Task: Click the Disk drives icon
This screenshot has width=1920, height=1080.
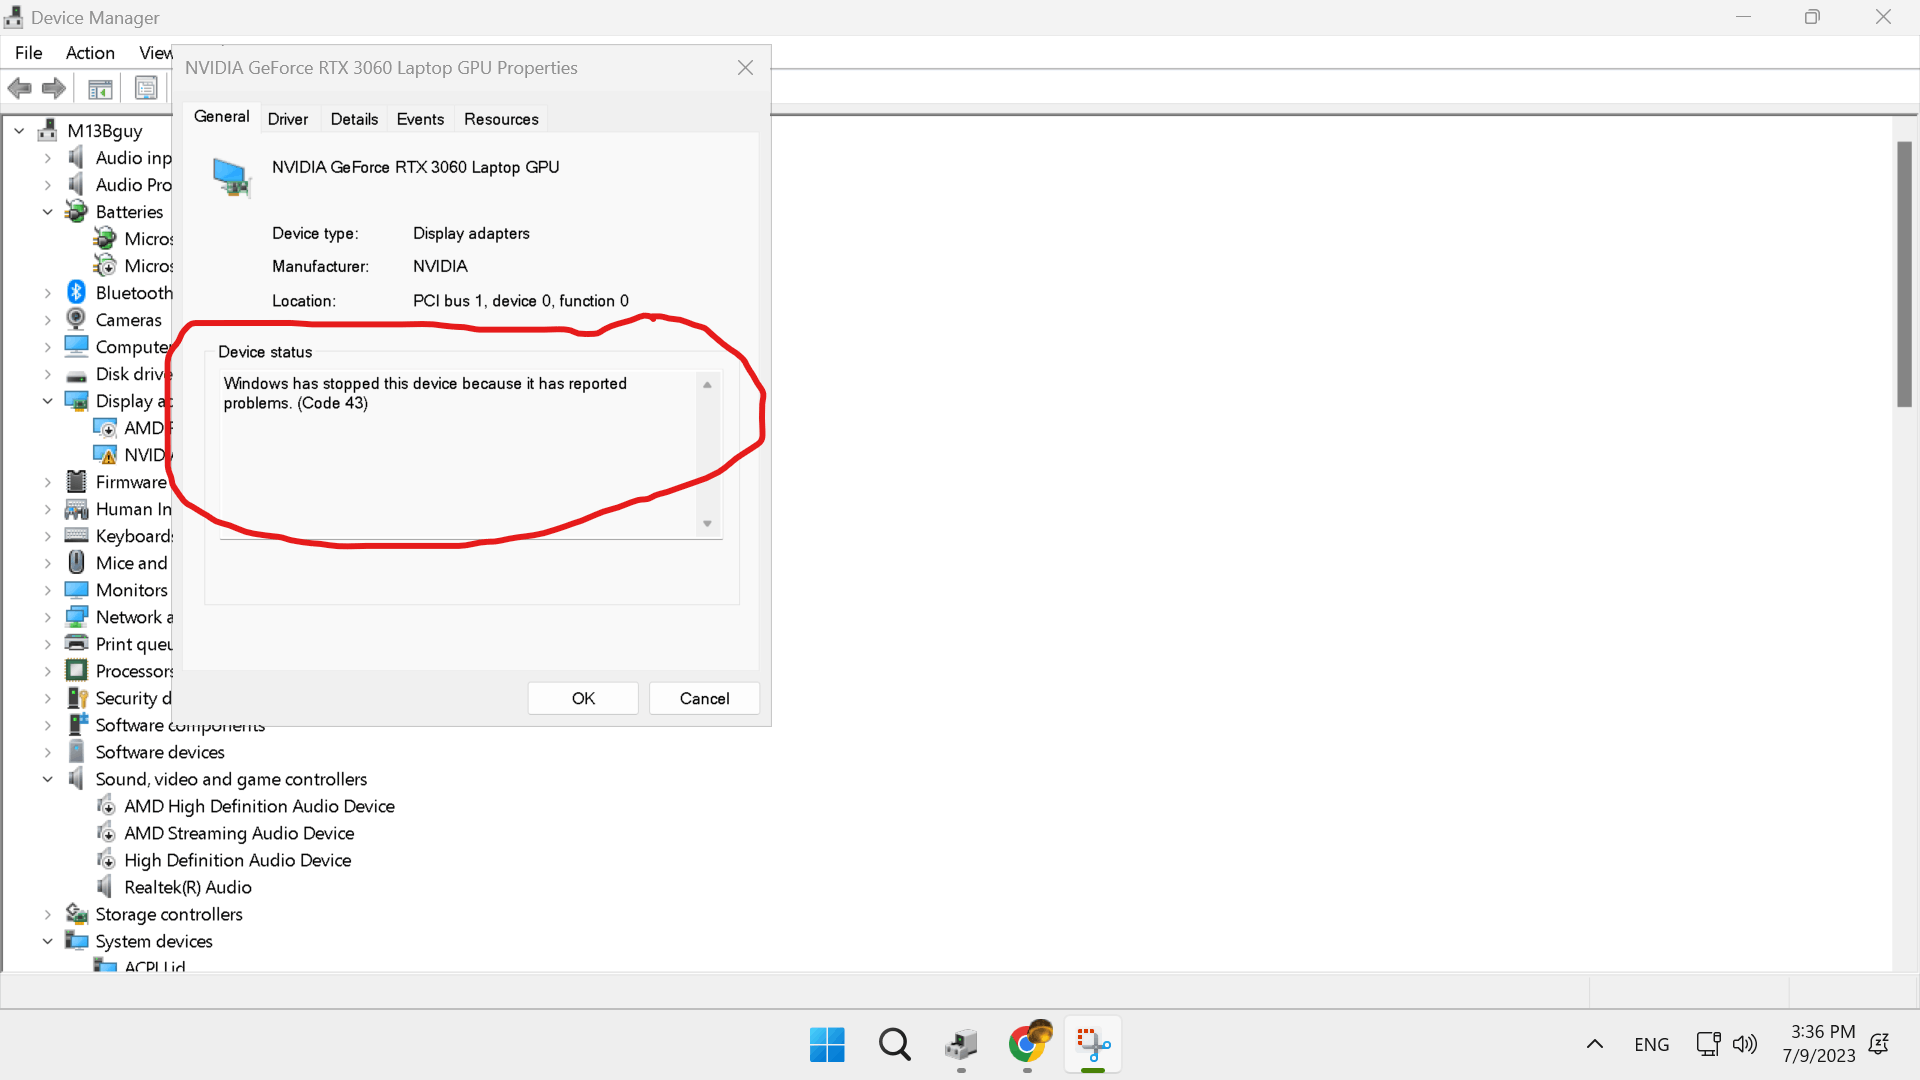Action: 76,374
